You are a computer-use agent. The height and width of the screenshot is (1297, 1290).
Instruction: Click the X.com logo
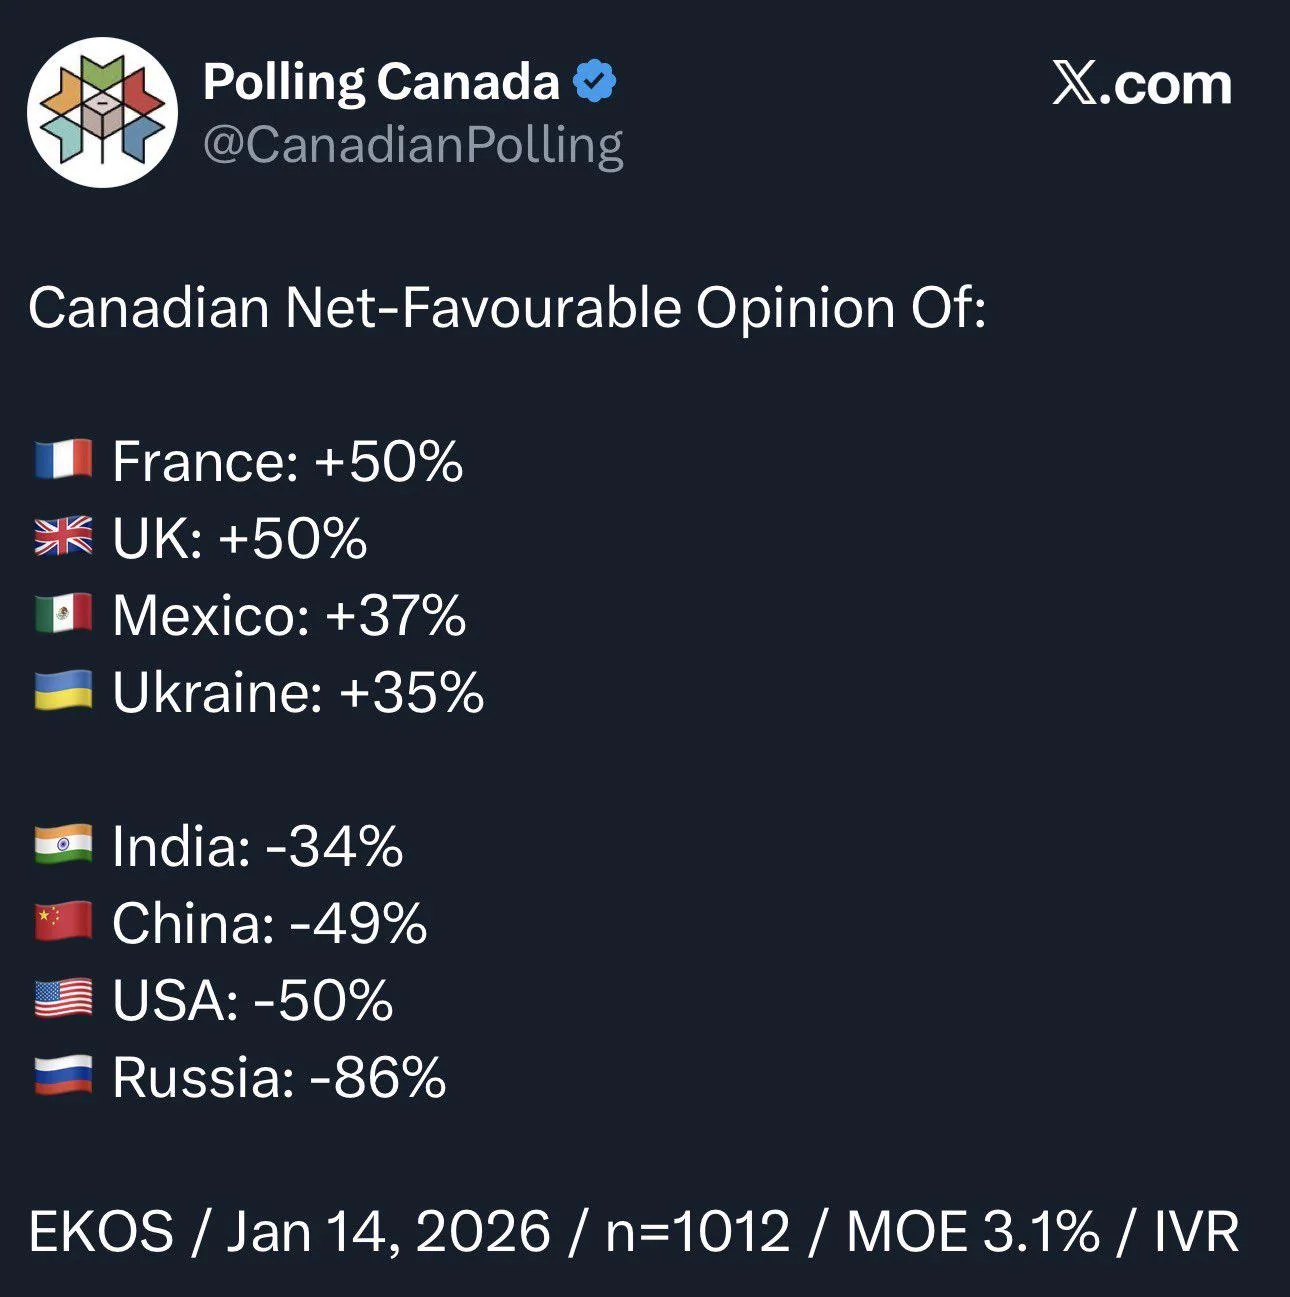coord(1141,85)
